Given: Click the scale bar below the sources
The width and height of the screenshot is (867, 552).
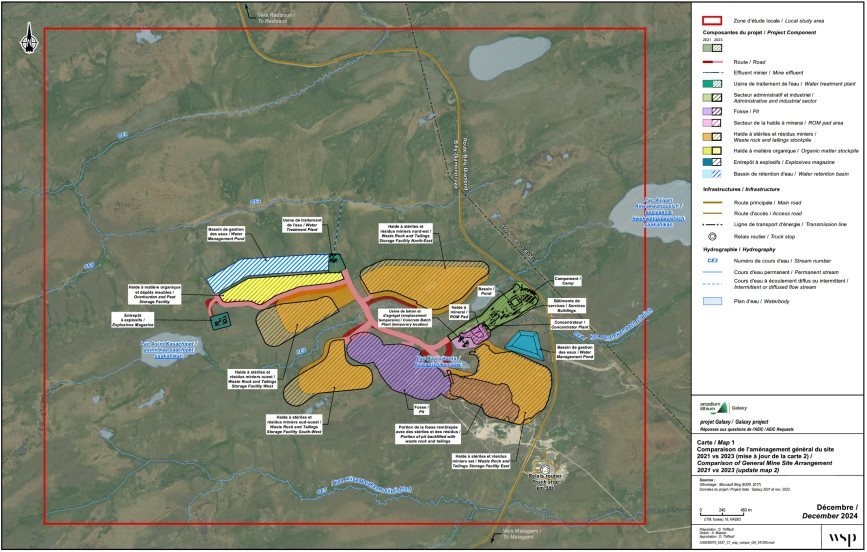Looking at the screenshot, I should click(723, 515).
